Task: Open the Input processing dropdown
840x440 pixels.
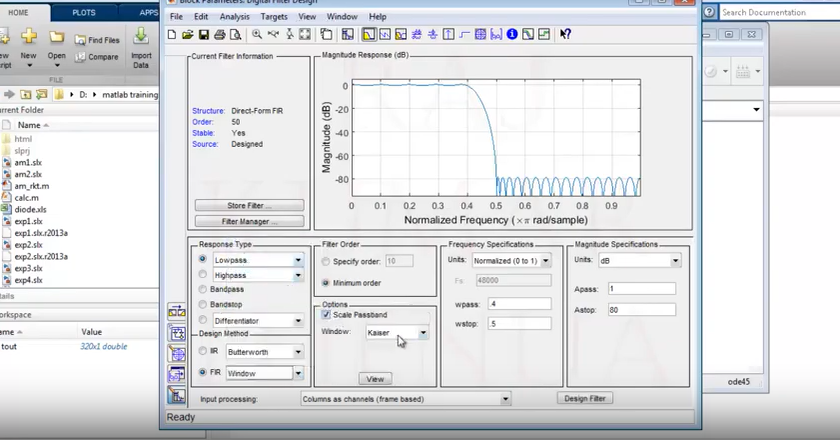Action: 406,399
